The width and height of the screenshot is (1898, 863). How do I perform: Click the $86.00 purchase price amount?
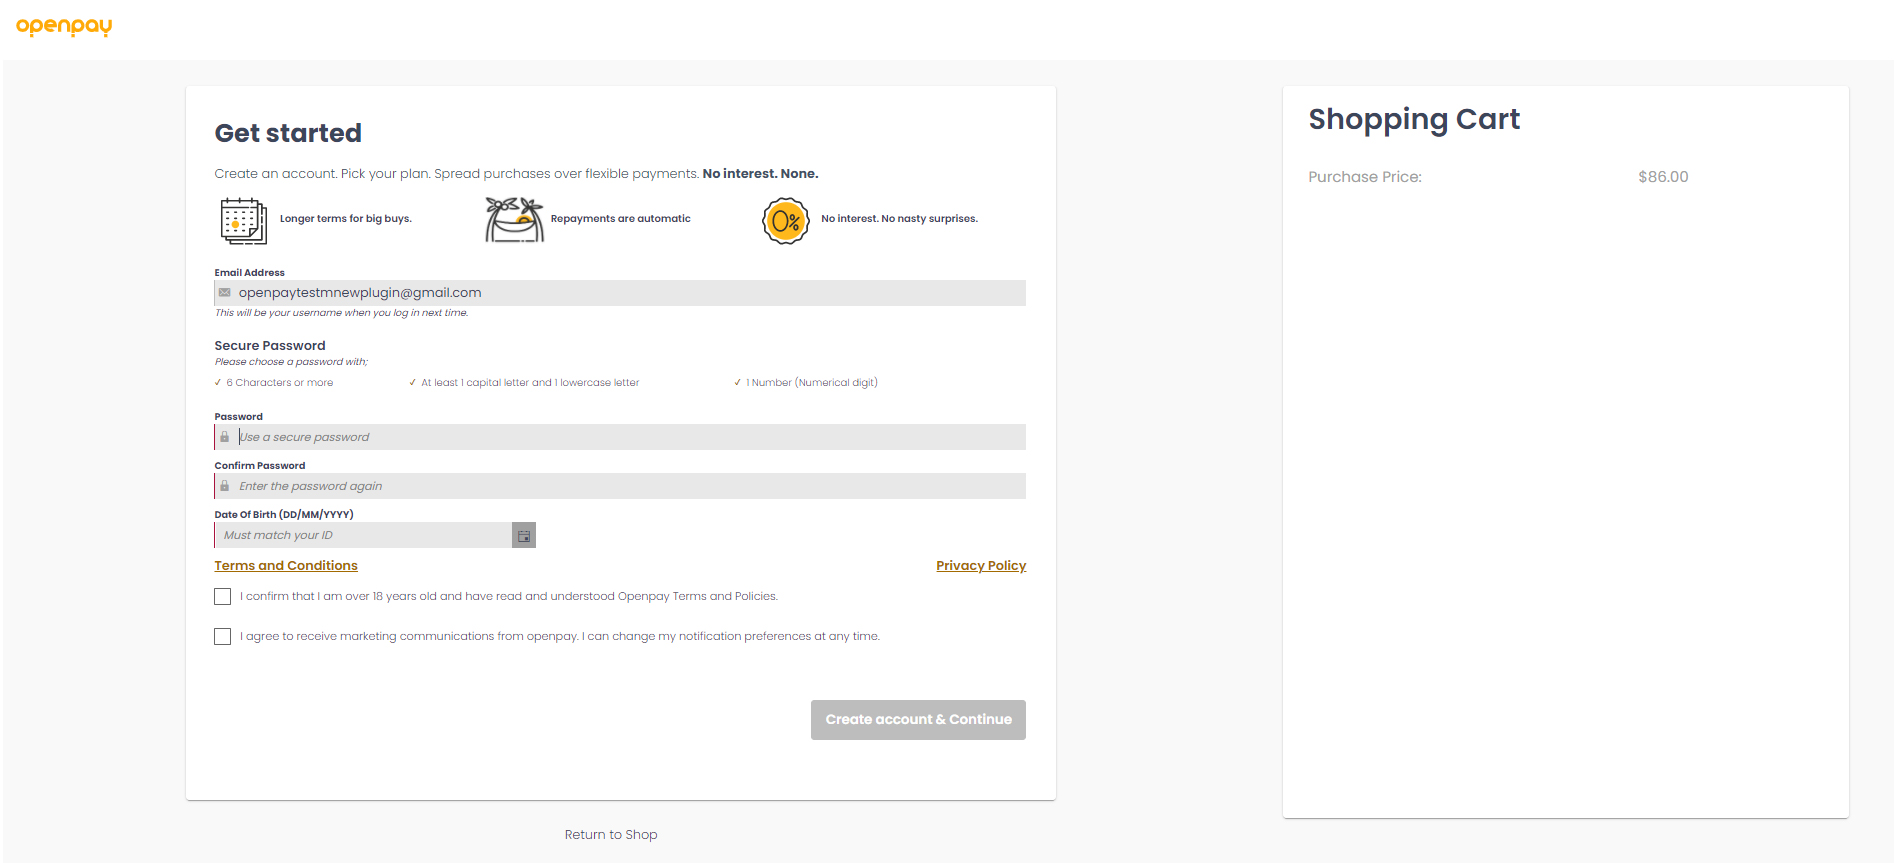point(1662,177)
